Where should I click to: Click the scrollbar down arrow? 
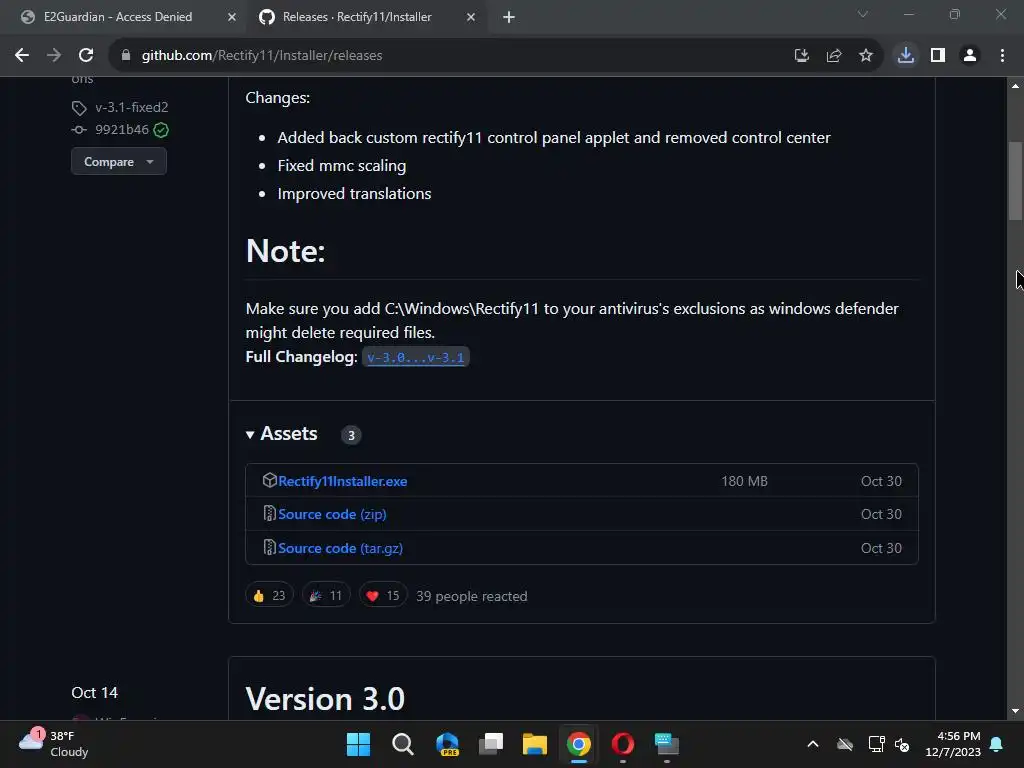click(1015, 712)
